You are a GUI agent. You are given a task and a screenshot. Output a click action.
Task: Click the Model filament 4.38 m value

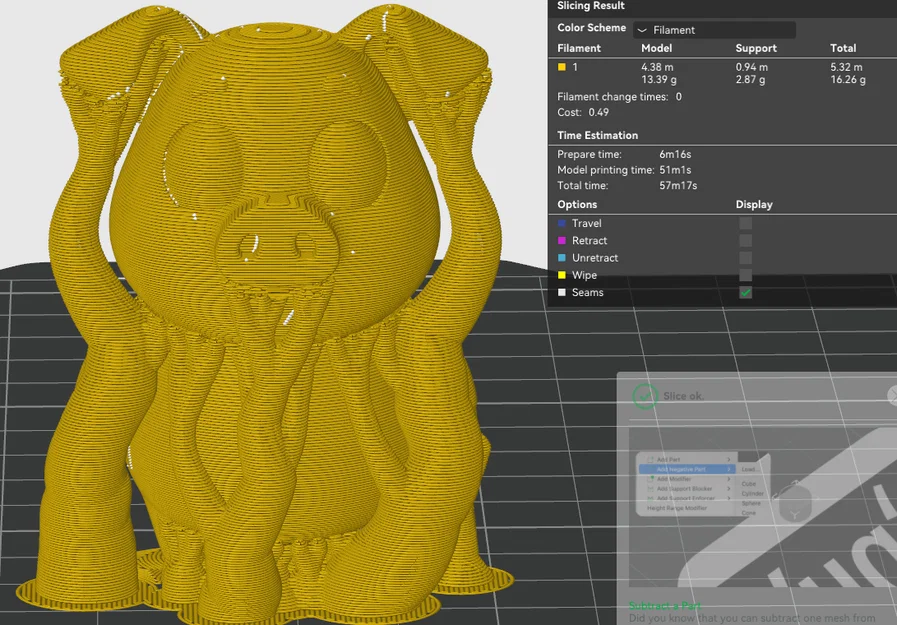point(657,67)
